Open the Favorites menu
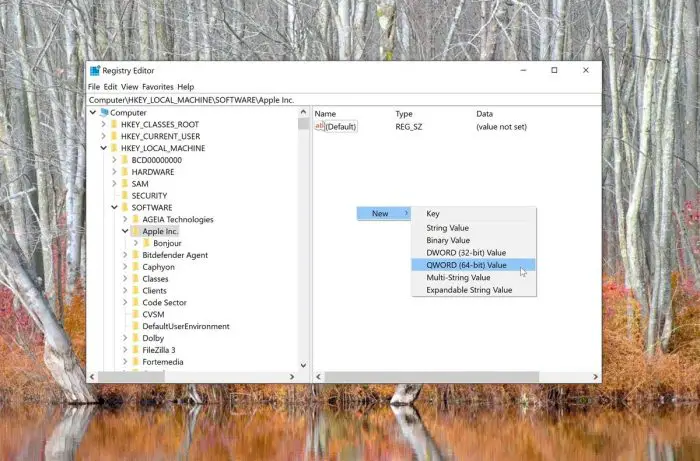Viewport: 700px width, 461px height. [158, 87]
